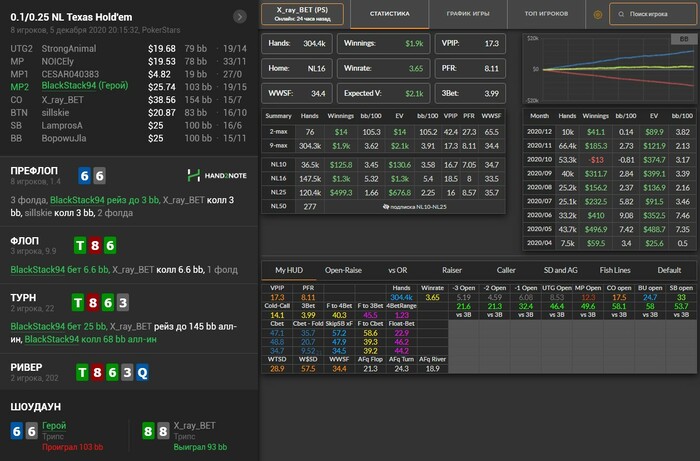Open the vs OR HUD tab
This screenshot has width=700, height=461.
coord(397,270)
